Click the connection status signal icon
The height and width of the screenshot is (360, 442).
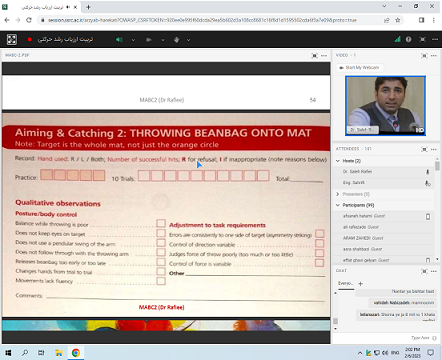pyautogui.click(x=397, y=39)
